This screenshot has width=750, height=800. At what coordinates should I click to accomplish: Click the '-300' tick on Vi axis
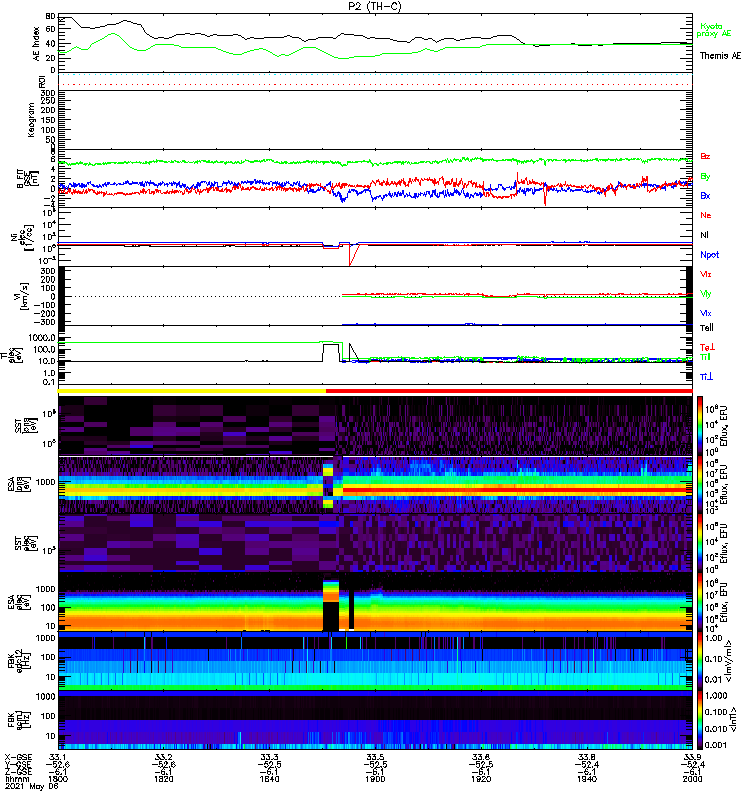tap(45, 322)
